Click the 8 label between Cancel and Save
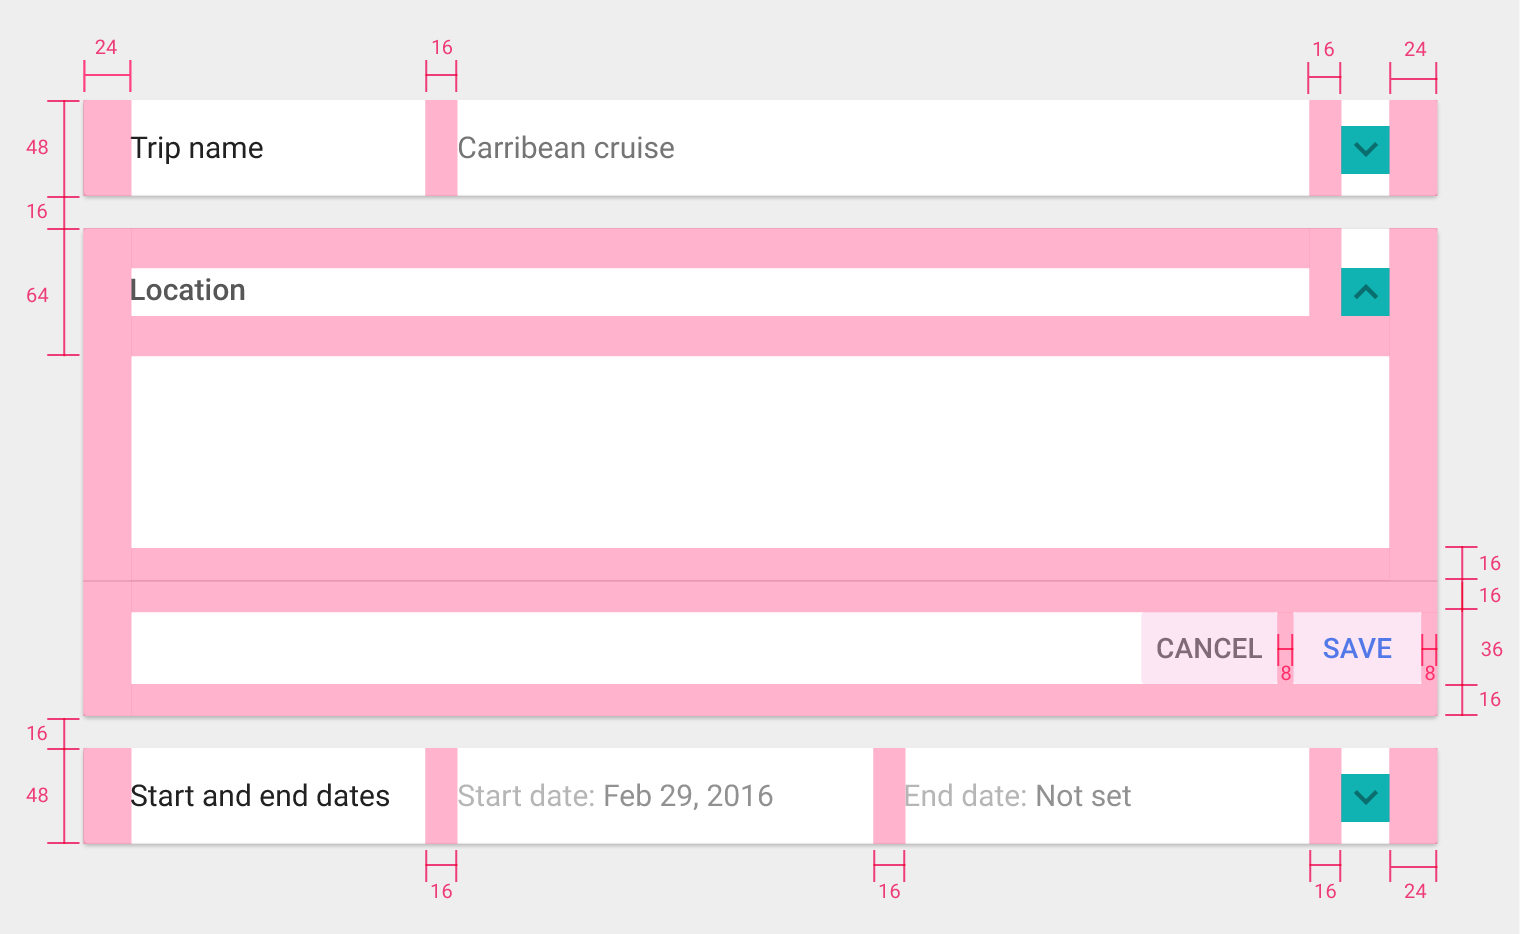1520x934 pixels. (x=1286, y=674)
